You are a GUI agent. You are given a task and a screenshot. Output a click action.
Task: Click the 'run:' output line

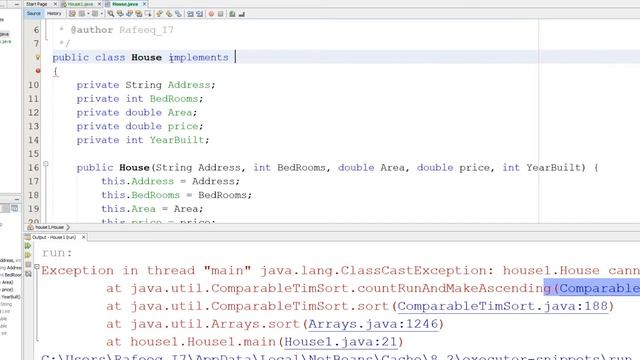(57, 253)
